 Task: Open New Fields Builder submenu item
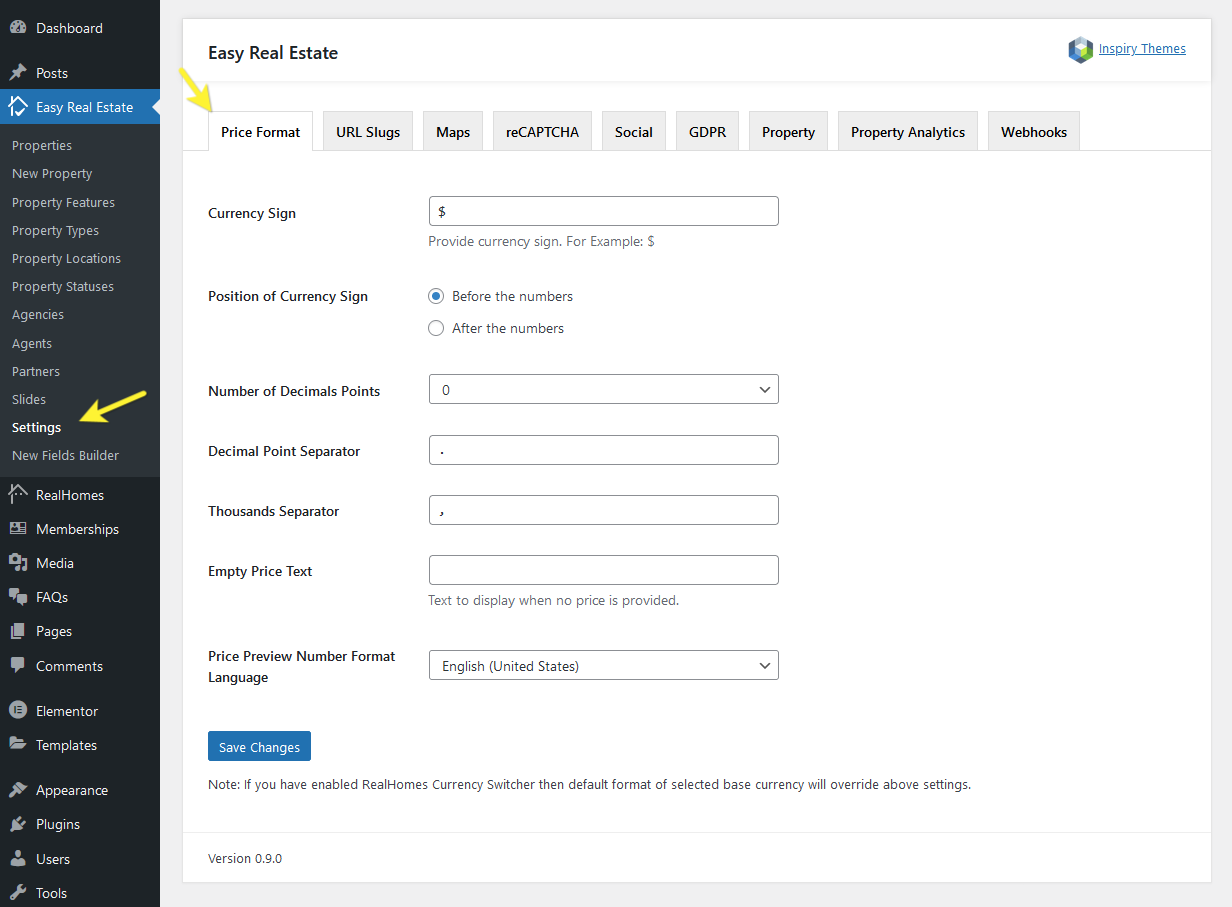[x=65, y=455]
